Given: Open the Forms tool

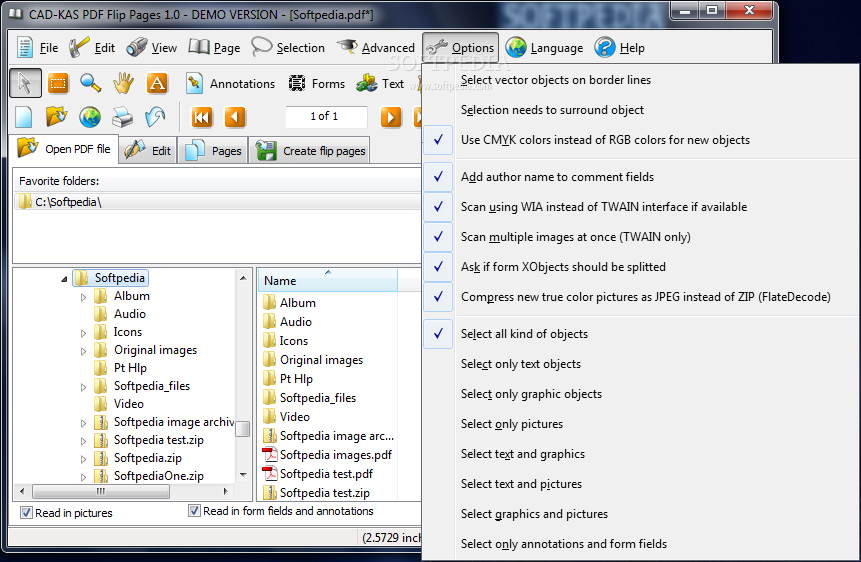Looking at the screenshot, I should click(317, 84).
